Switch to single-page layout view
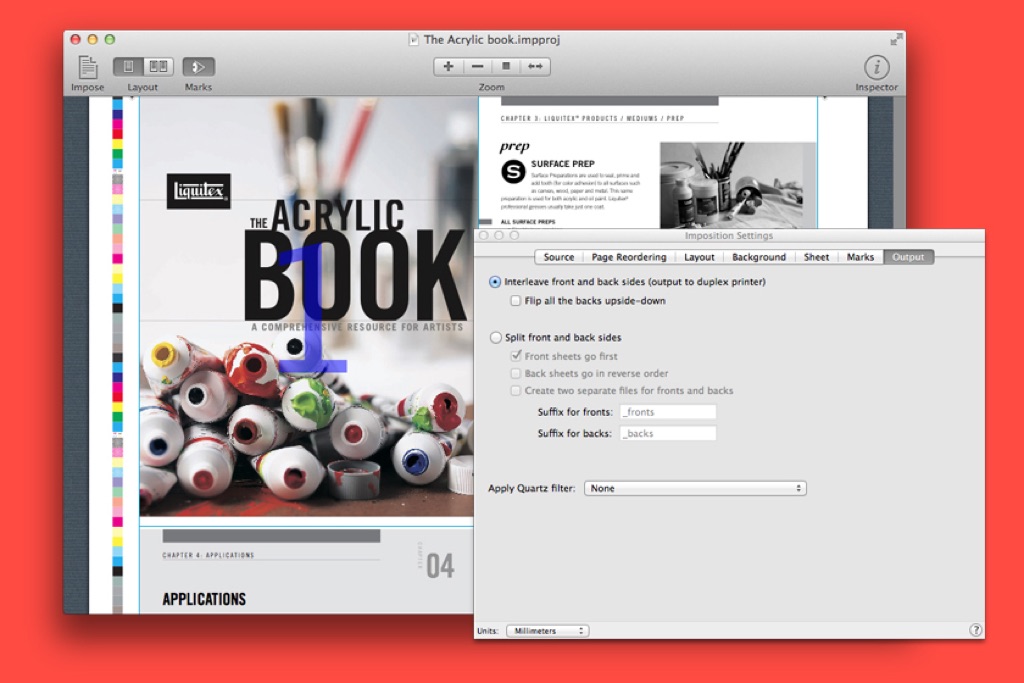Screen dimensions: 1024x683 (x=129, y=66)
